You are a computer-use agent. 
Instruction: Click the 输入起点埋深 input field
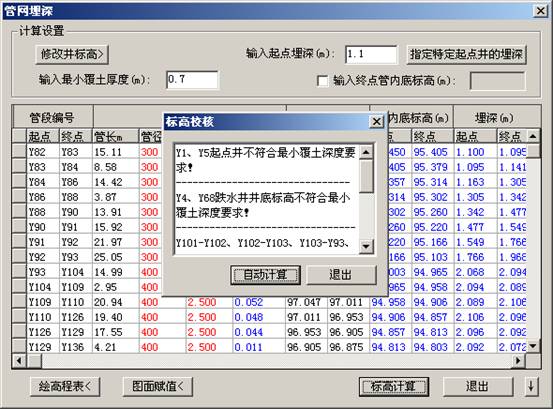click(371, 54)
